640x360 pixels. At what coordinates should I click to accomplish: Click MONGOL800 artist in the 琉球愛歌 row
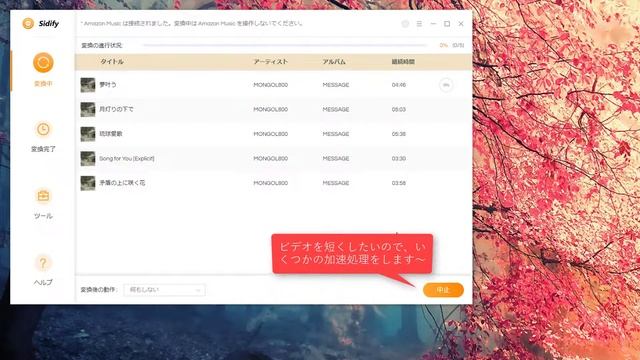(271, 134)
